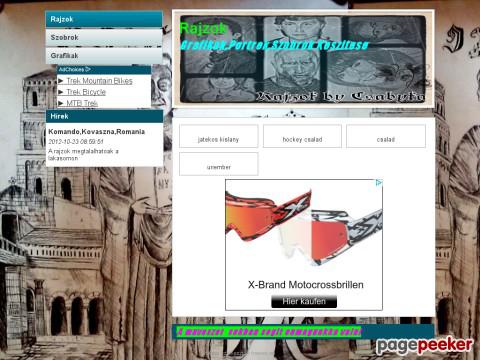Viewport: 480px width, 360px height.
Task: Click the Hier kaufen button
Action: tap(304, 301)
